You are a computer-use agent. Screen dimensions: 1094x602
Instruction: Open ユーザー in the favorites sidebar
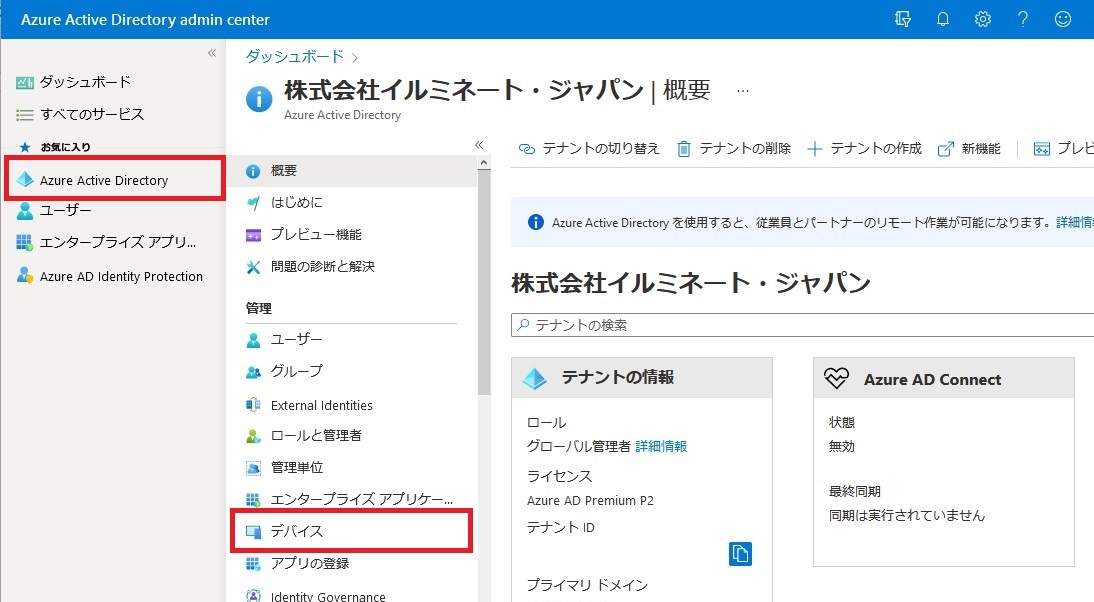(54, 211)
